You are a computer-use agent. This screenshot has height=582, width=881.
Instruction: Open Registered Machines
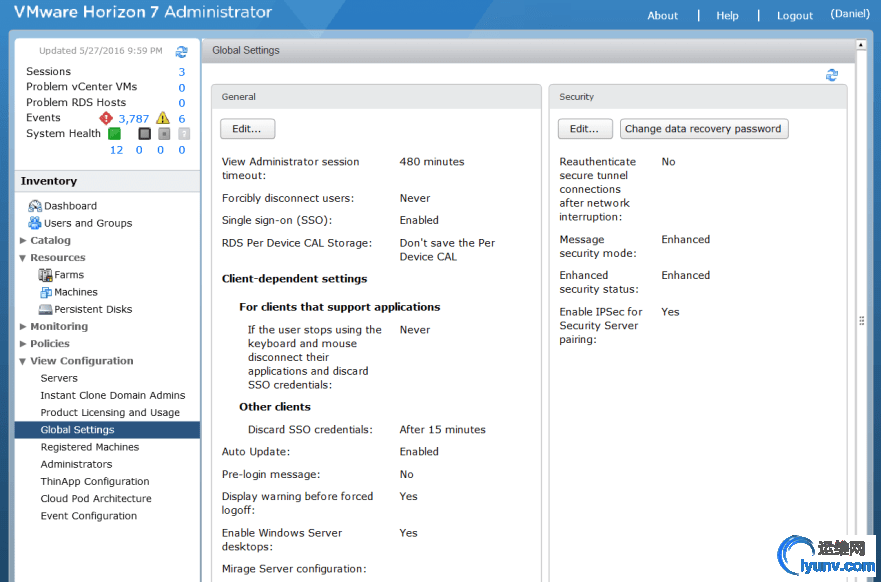pos(90,447)
